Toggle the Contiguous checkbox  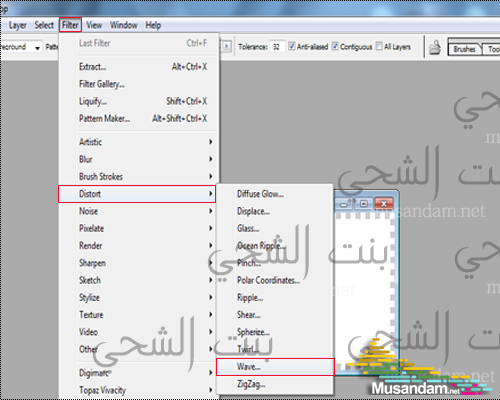[x=335, y=46]
